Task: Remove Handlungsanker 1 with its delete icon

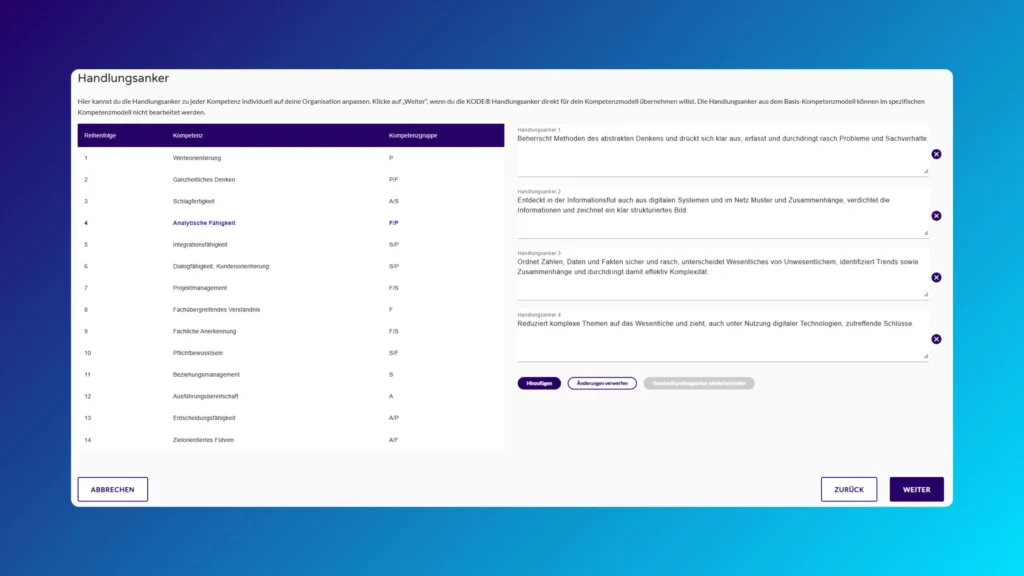Action: tap(936, 154)
